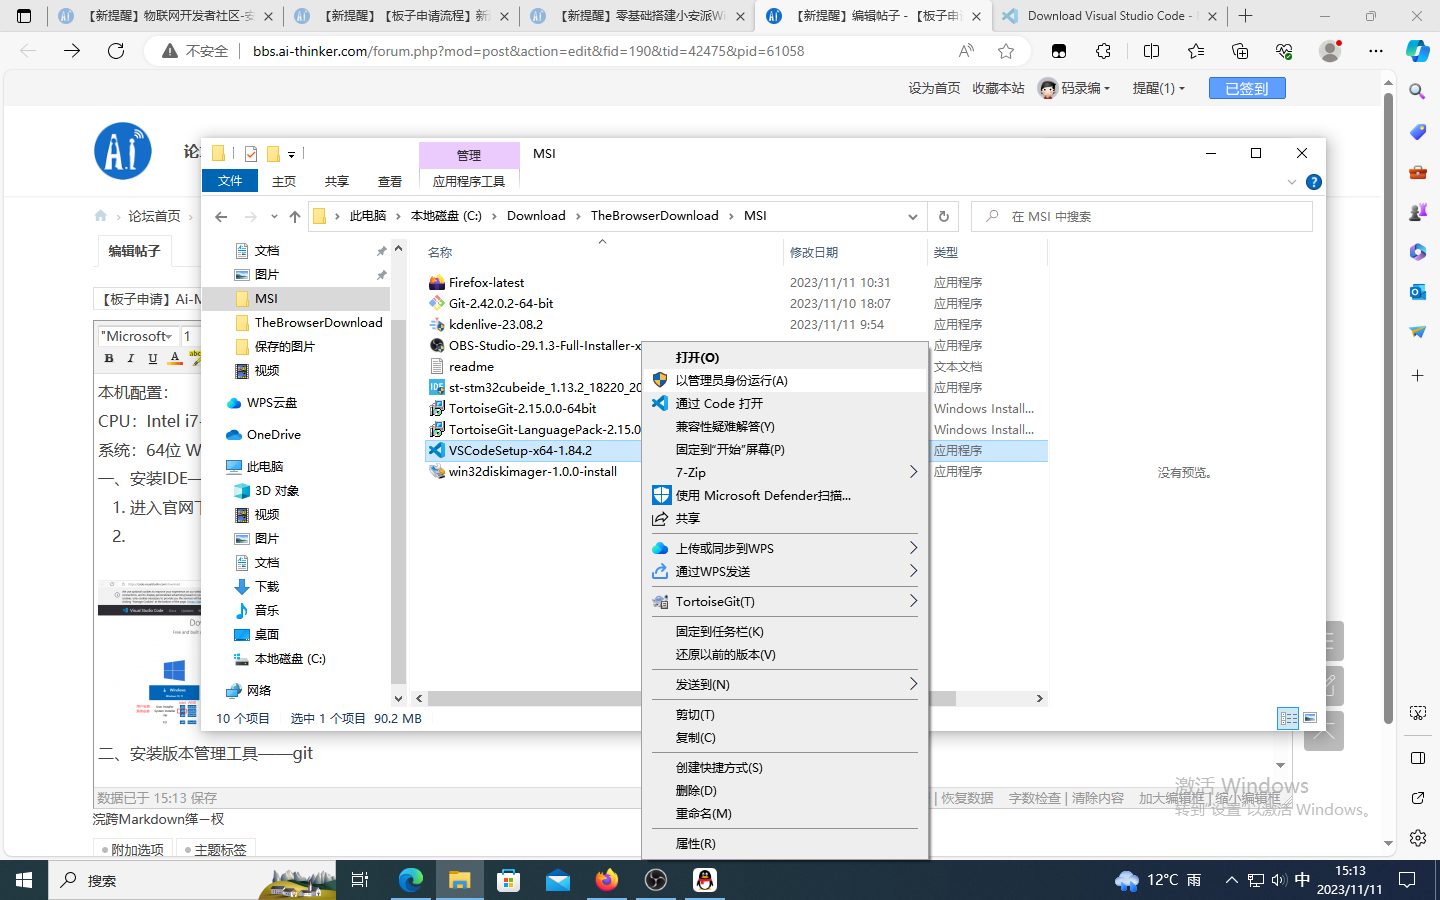
Task: Select readme text file
Action: (x=471, y=366)
